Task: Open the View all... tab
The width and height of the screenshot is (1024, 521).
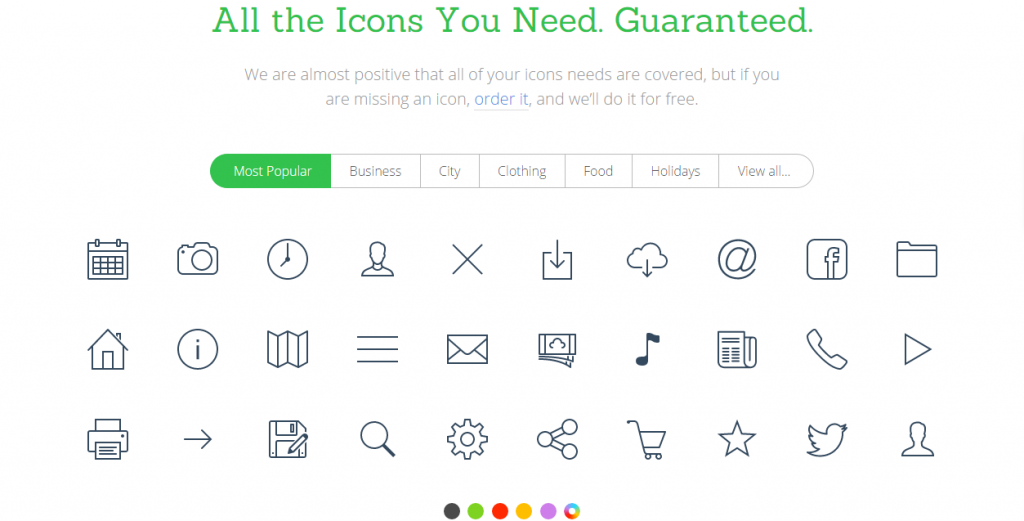Action: tap(765, 171)
